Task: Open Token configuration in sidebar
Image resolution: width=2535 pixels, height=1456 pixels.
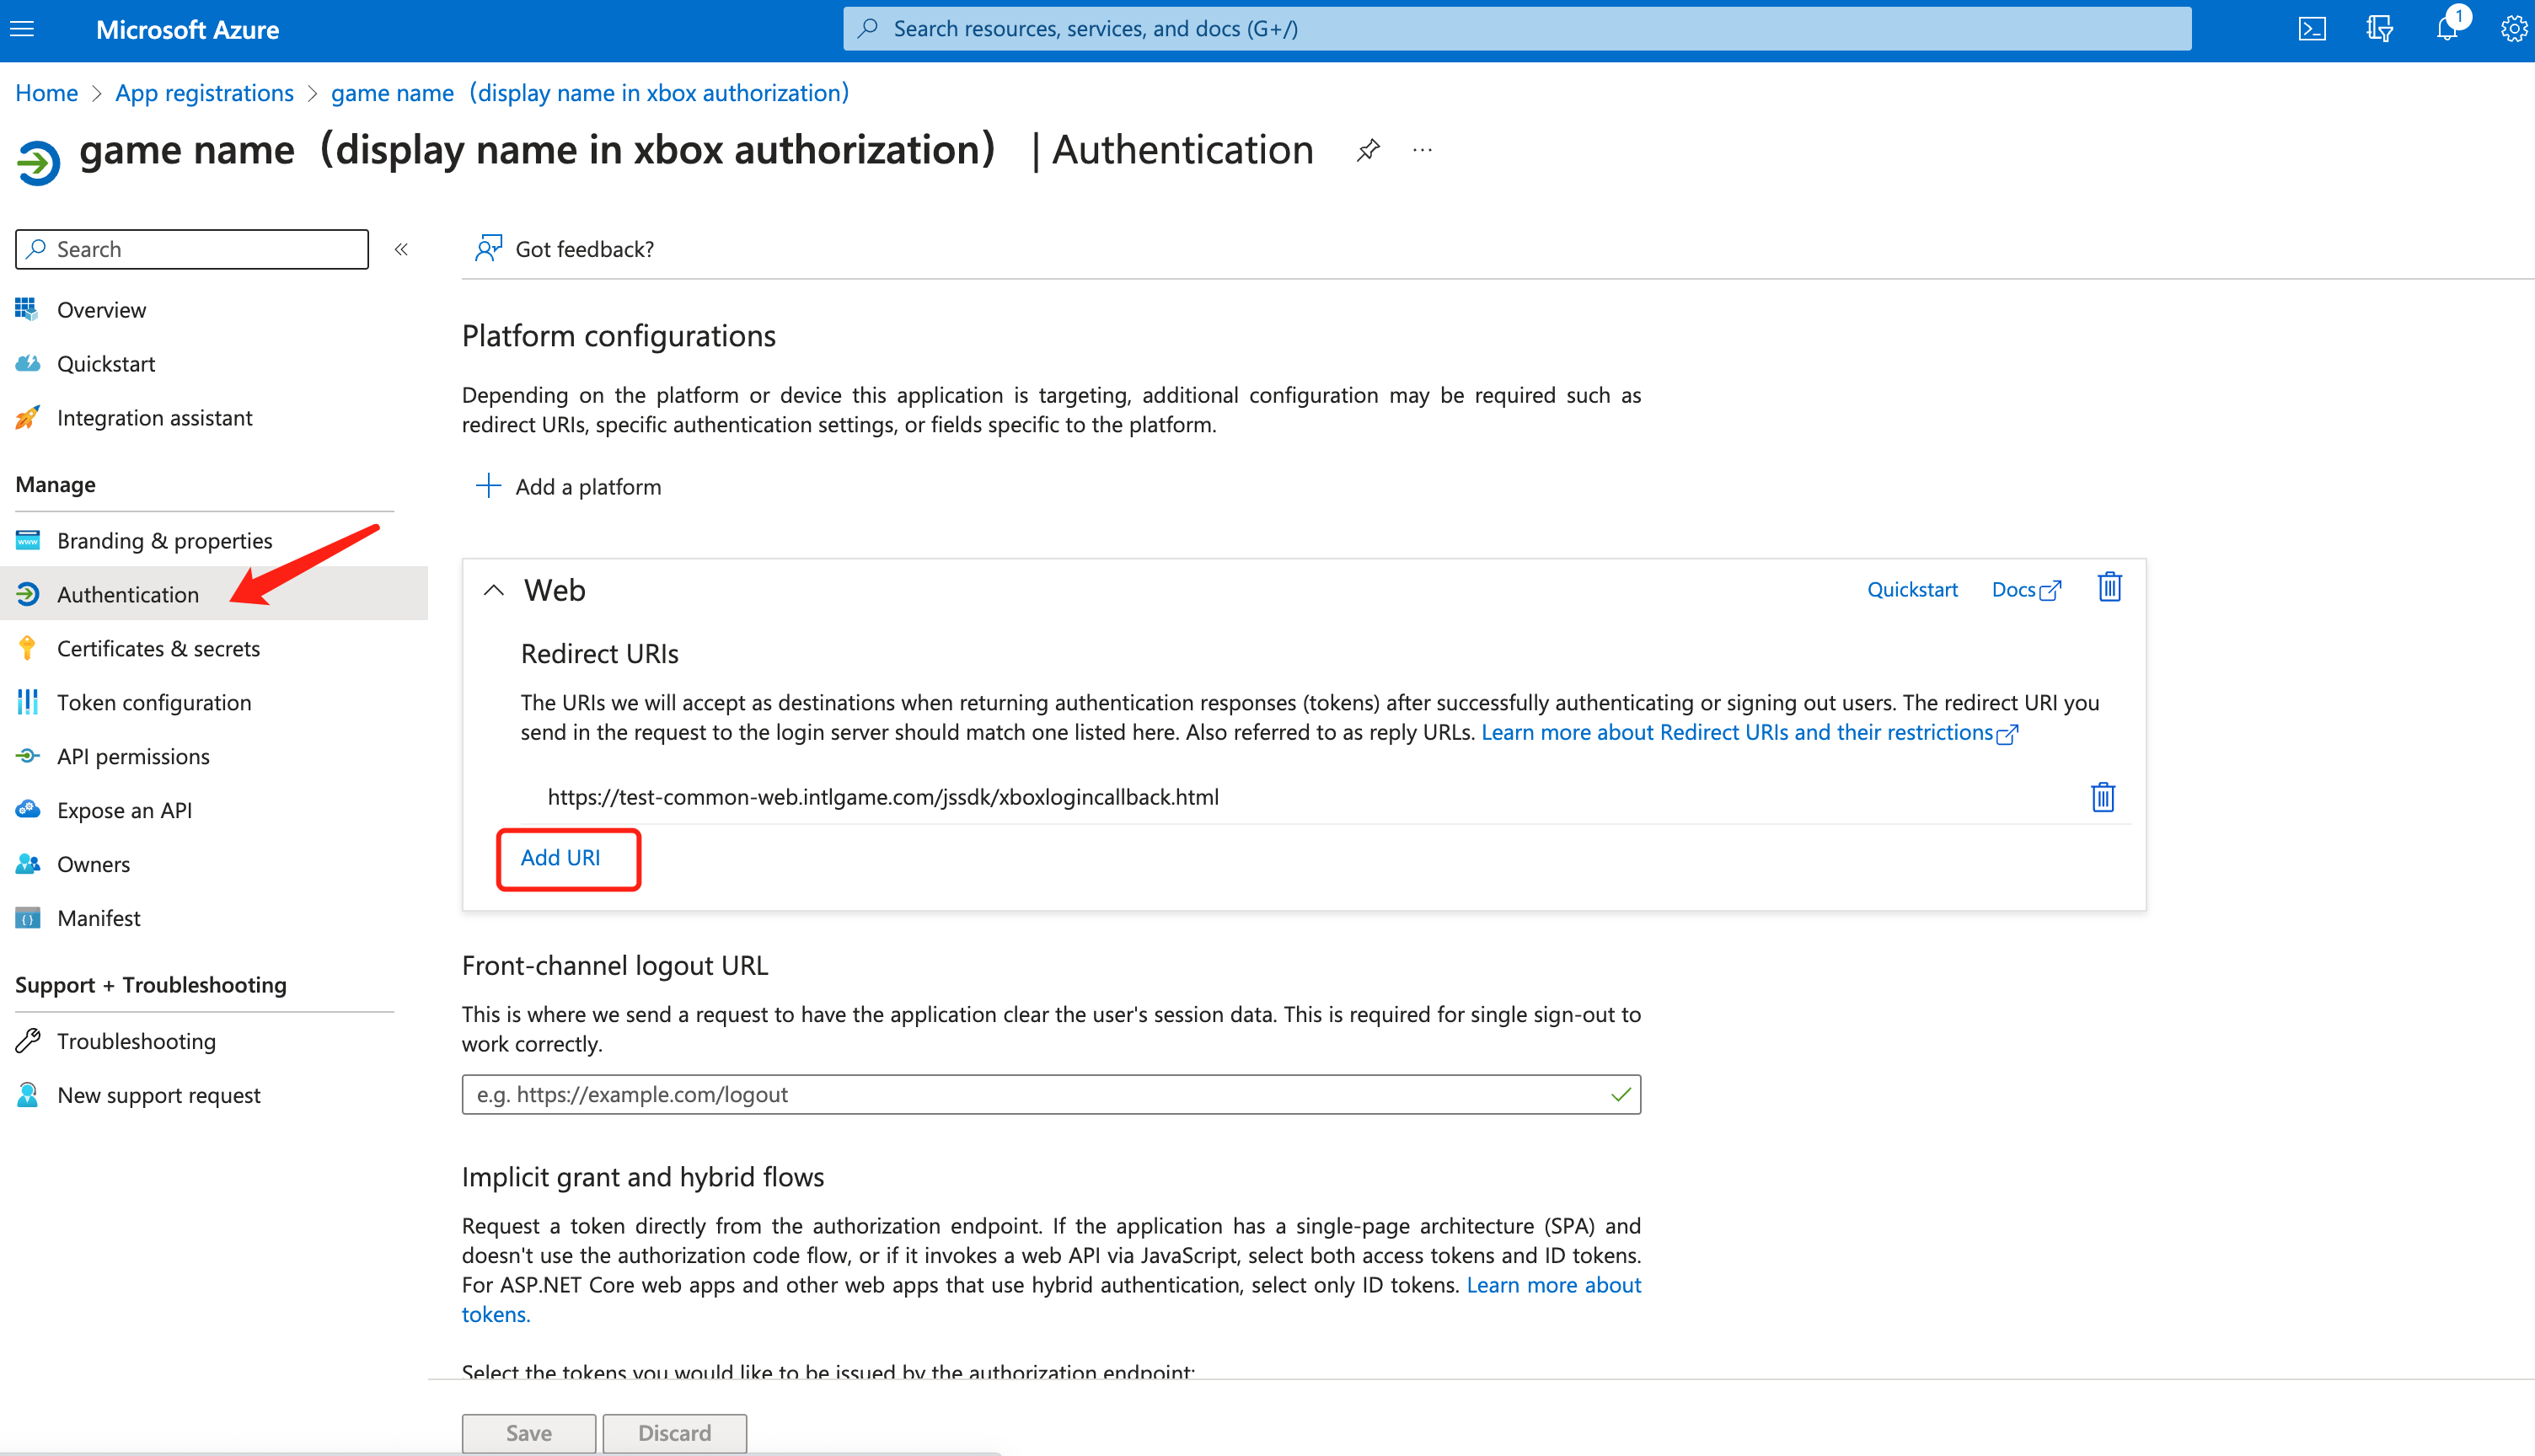Action: 154,702
